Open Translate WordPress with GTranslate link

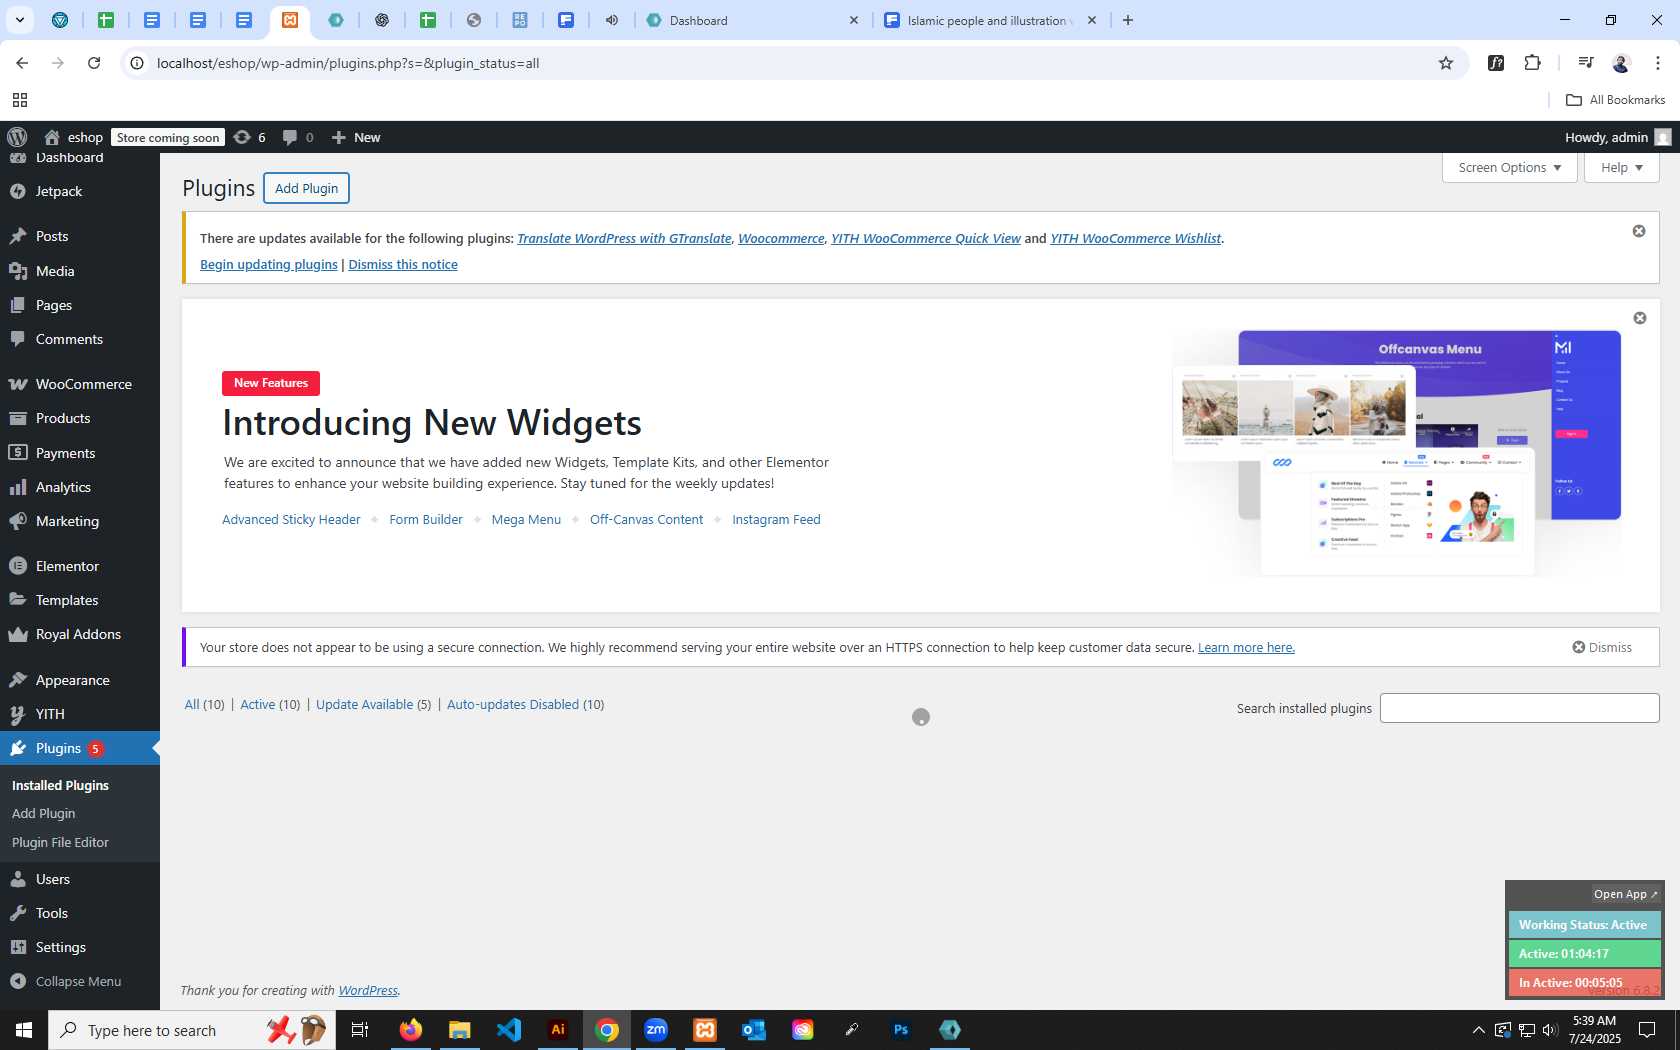[x=624, y=238]
